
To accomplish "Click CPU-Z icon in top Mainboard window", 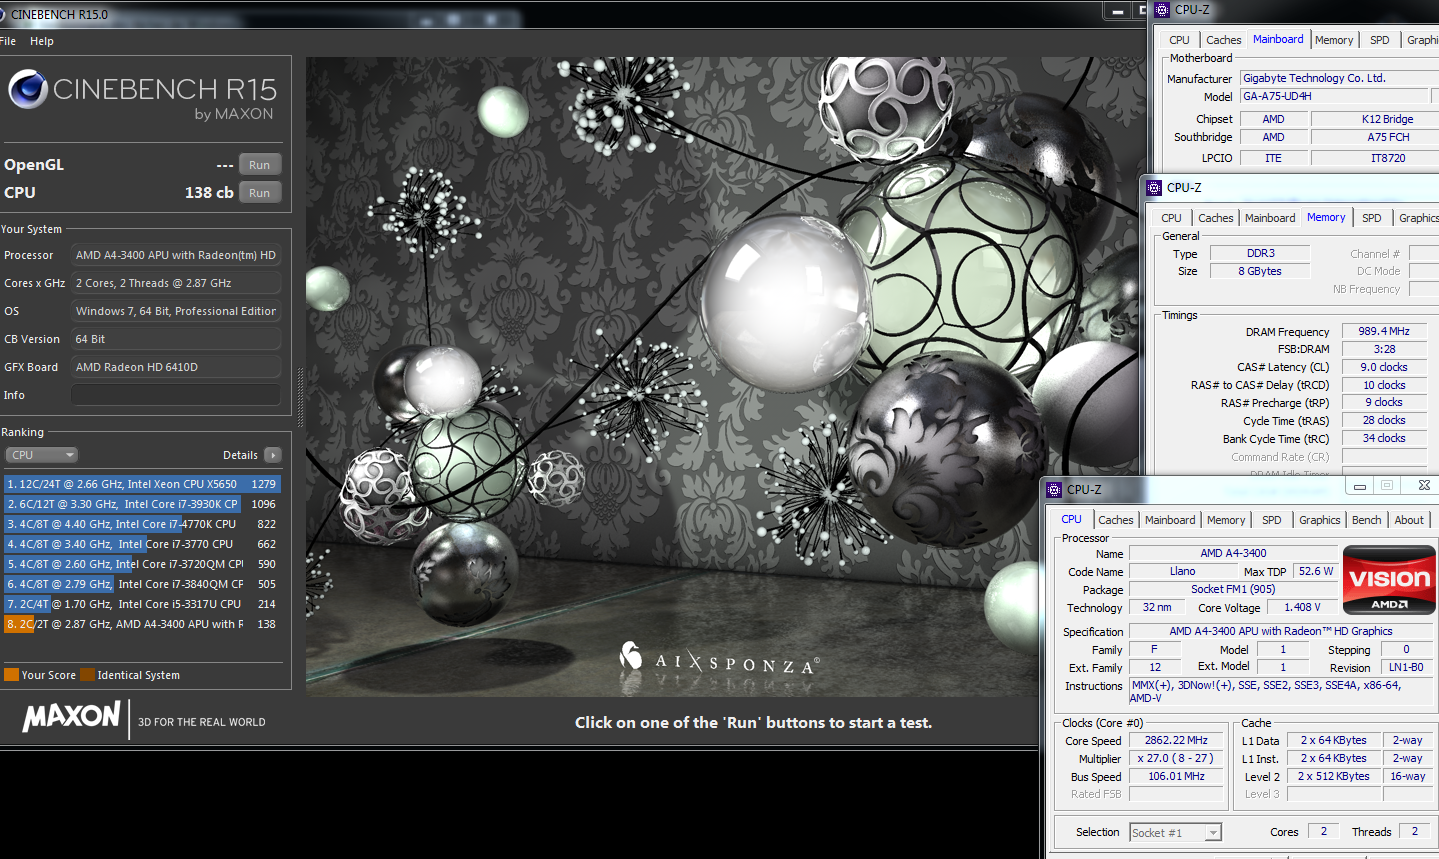I will 1161,10.
